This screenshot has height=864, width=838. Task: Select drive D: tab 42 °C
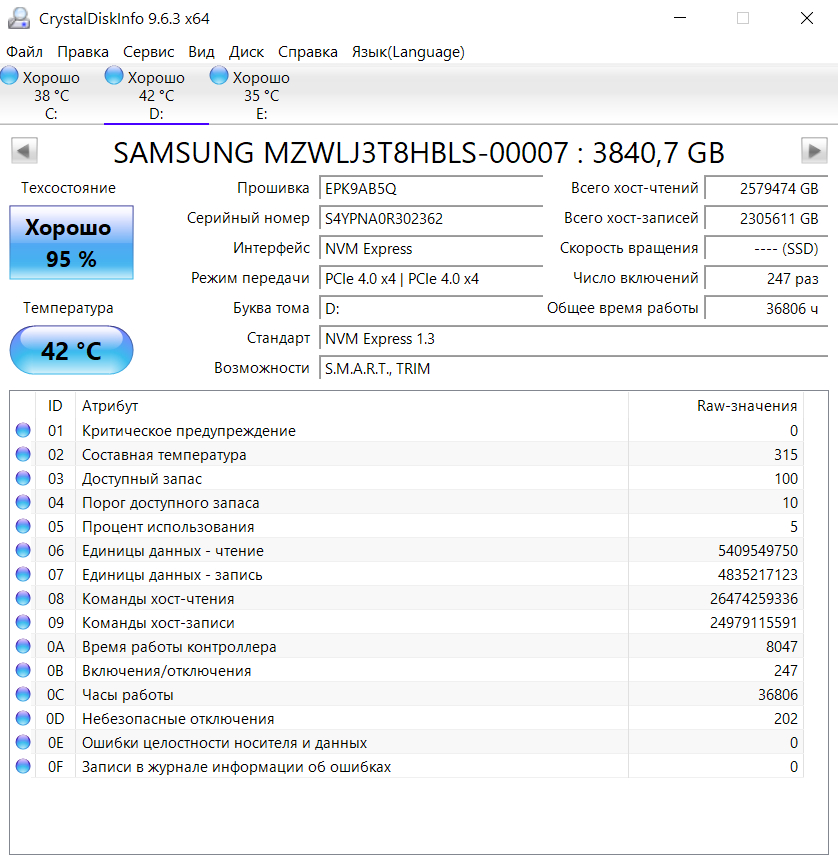pyautogui.click(x=156, y=94)
